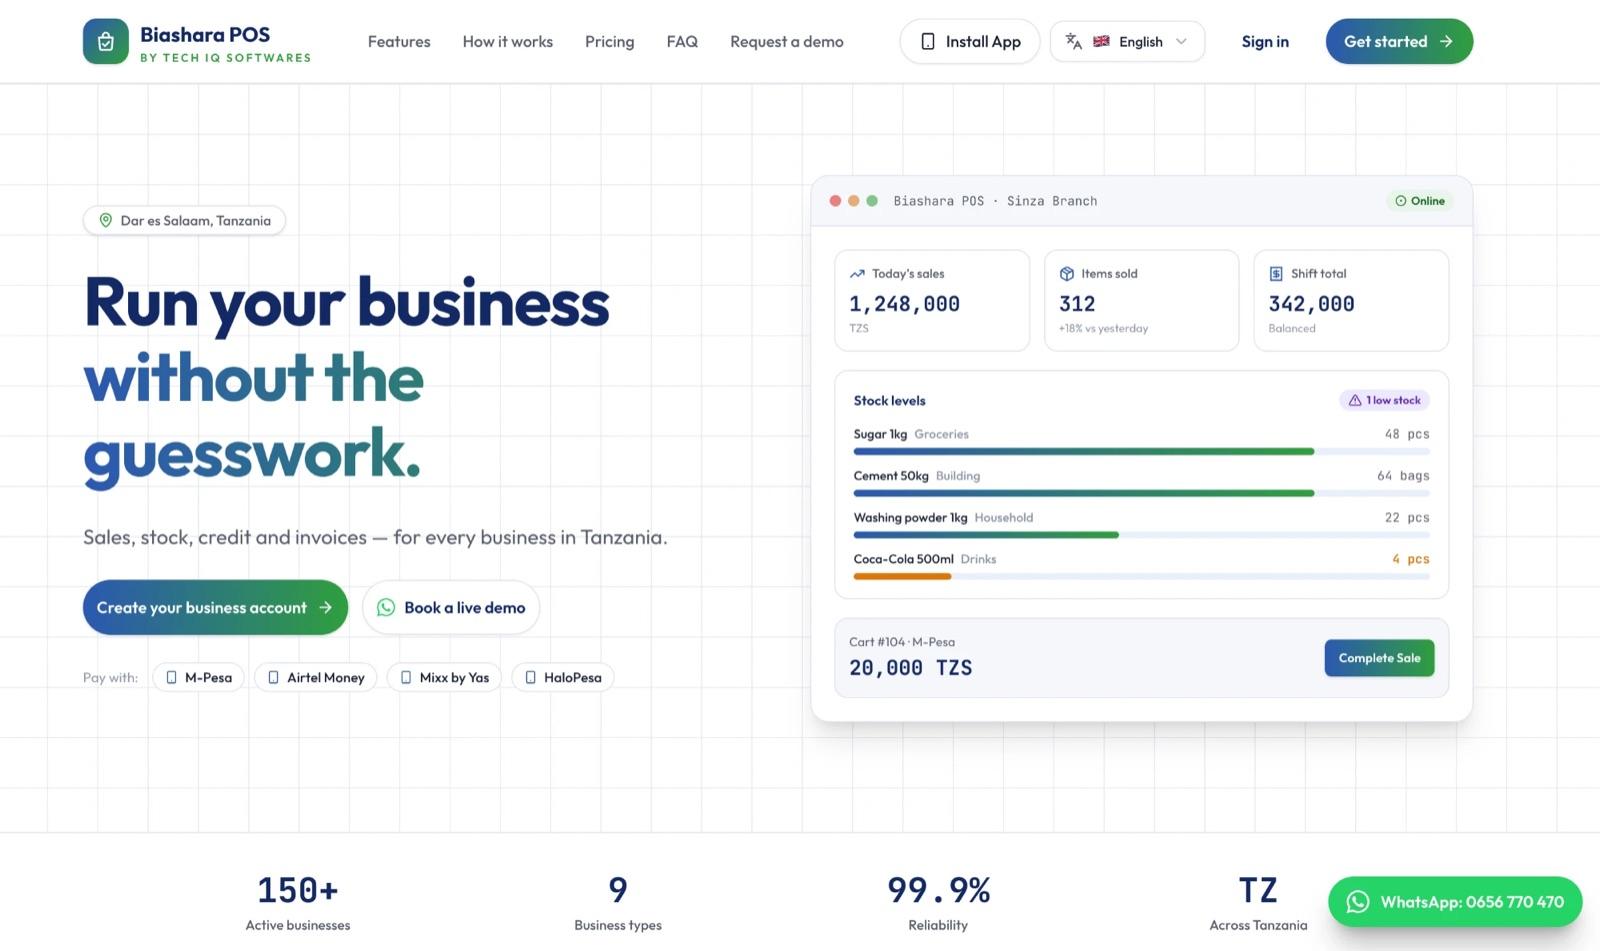Click the translate icon beside English
The image size is (1600, 951).
click(1074, 41)
